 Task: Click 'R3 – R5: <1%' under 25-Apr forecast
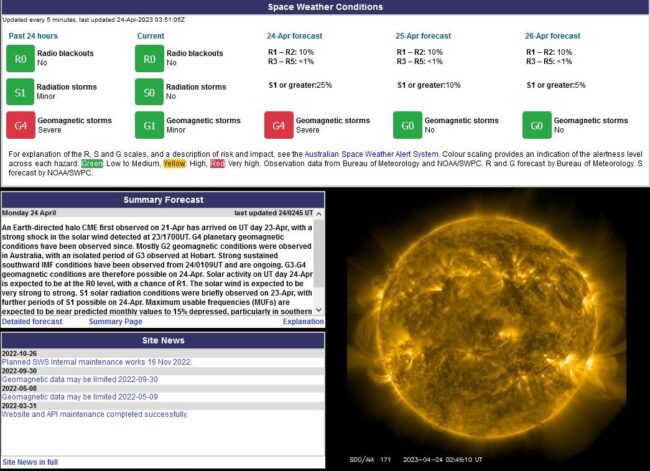420,62
